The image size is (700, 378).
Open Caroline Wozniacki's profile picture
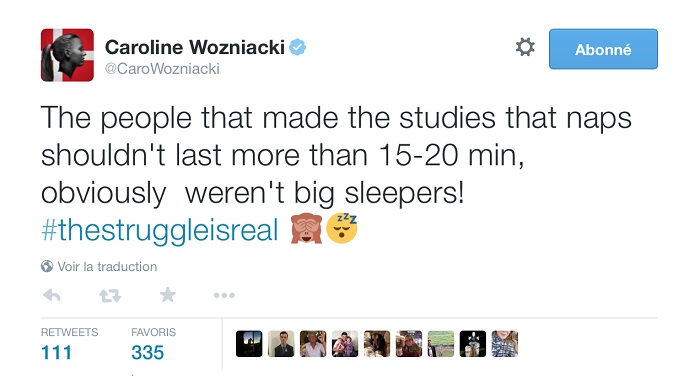coord(67,55)
